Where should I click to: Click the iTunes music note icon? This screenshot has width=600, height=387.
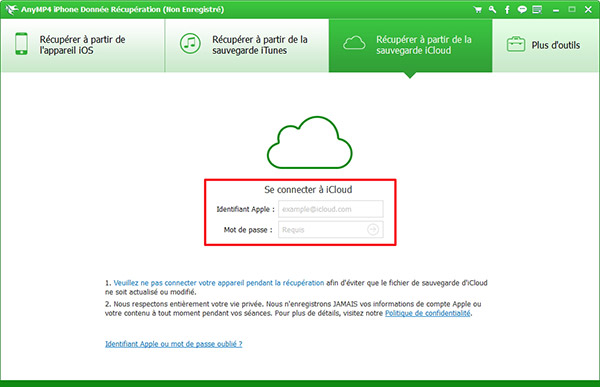(190, 44)
